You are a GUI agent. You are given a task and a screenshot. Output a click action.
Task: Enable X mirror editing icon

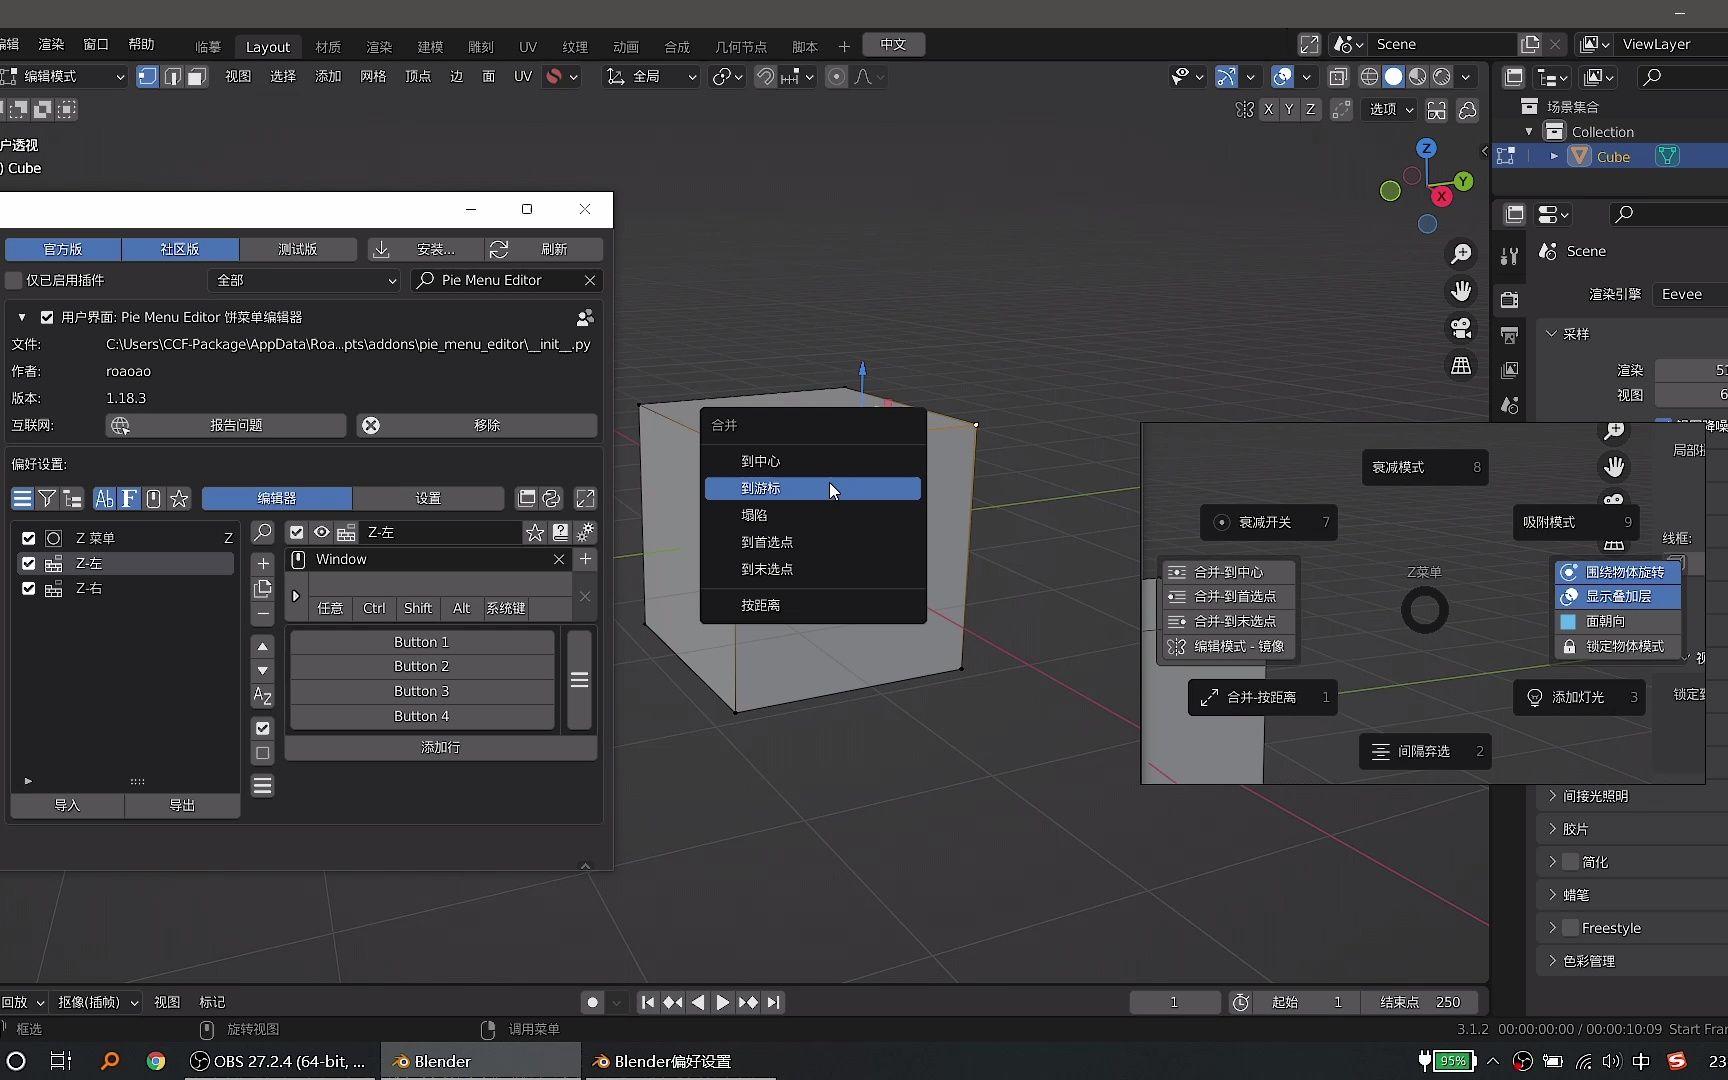coord(1268,110)
